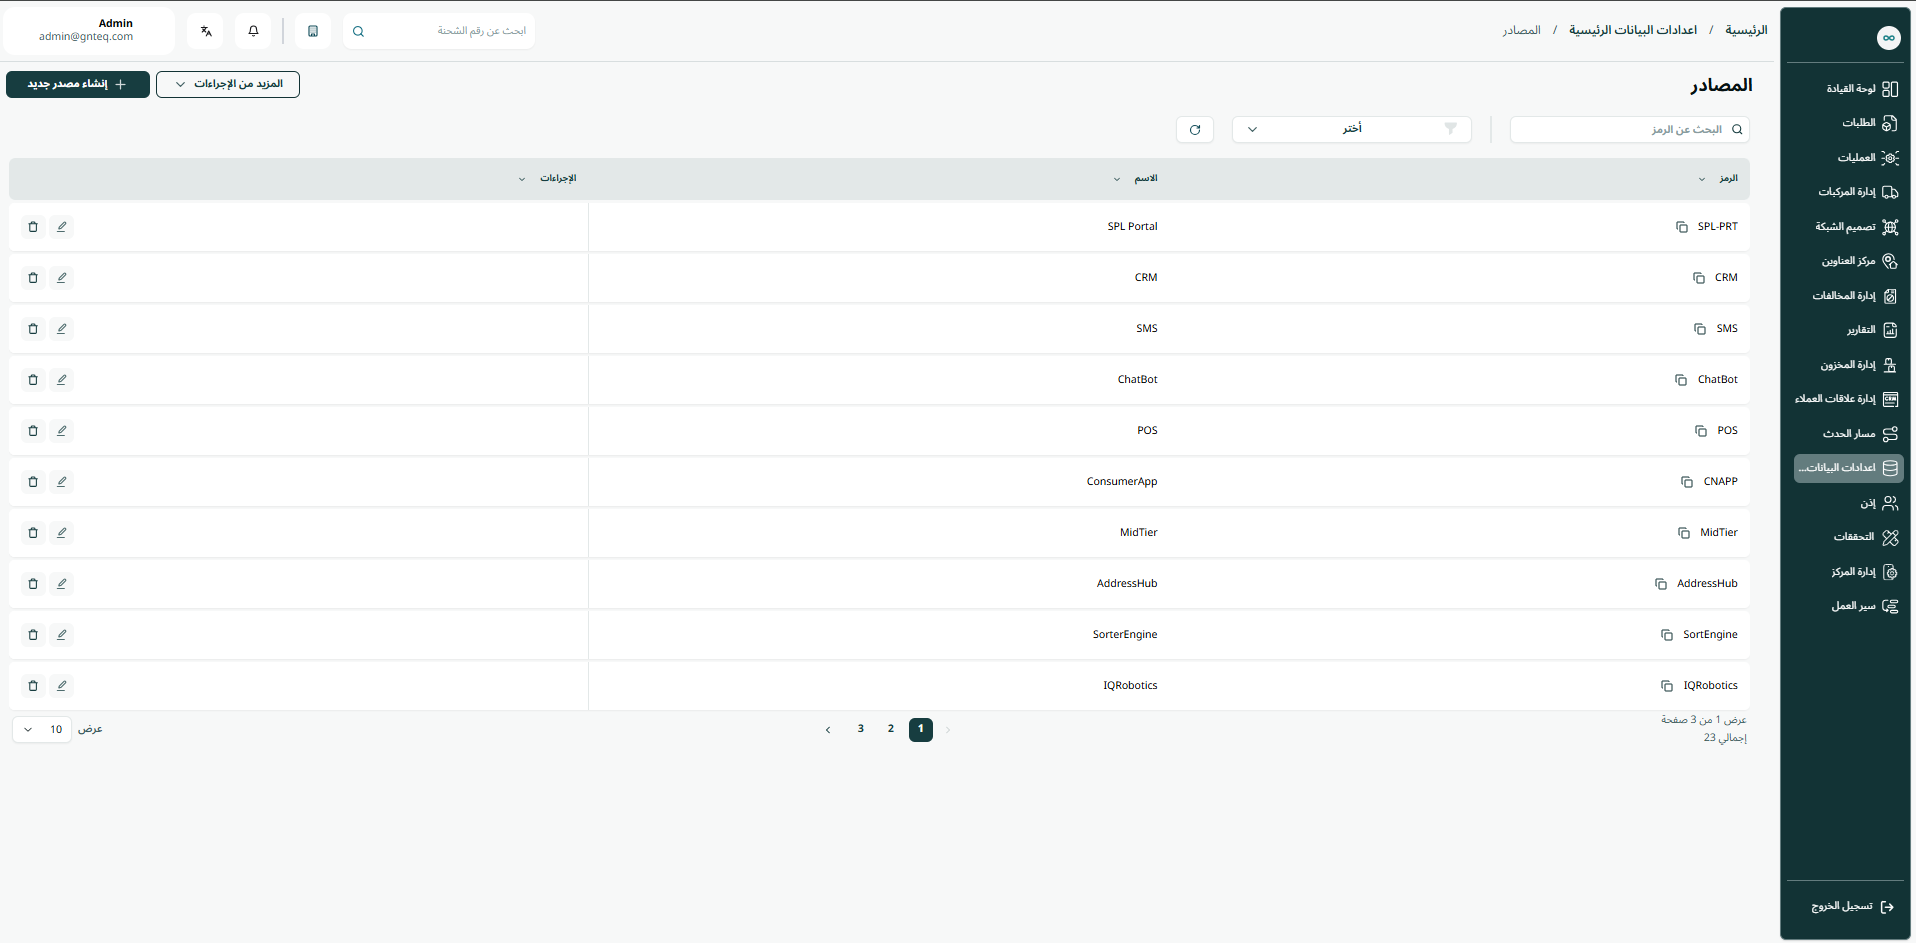This screenshot has width=1916, height=943.
Task: Click the إنشاء مصدر جديد button
Action: 78,84
